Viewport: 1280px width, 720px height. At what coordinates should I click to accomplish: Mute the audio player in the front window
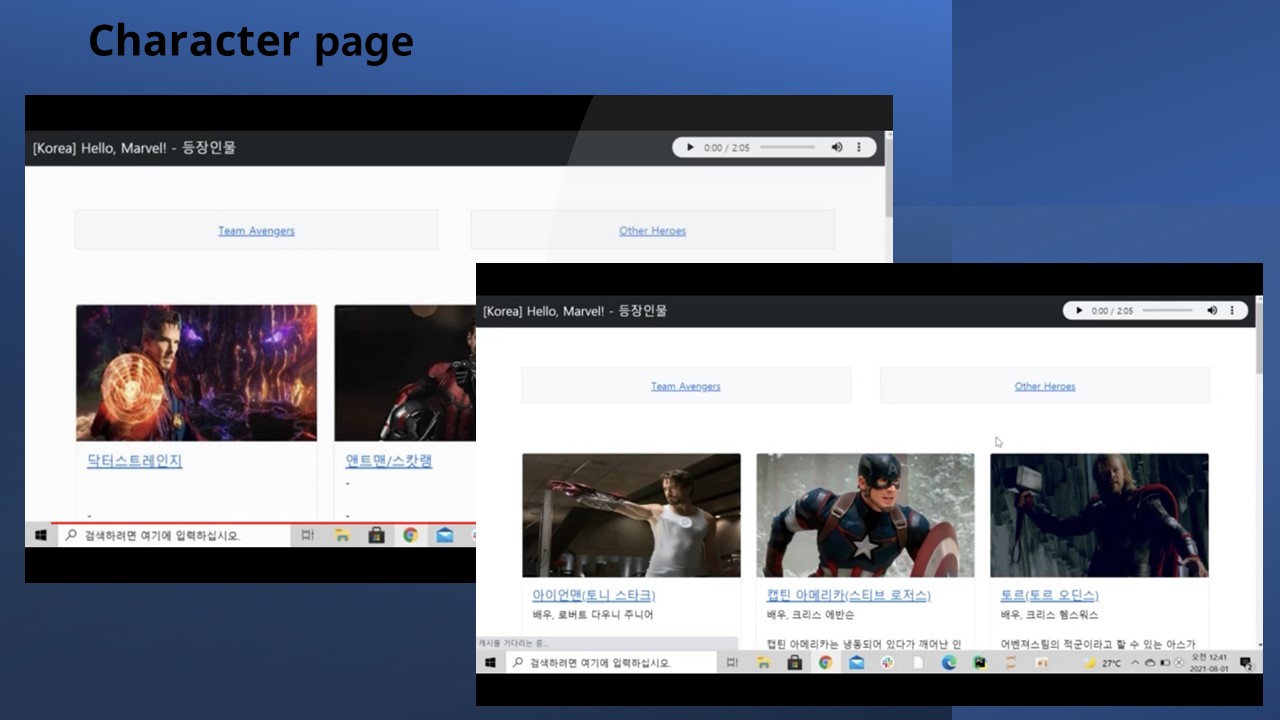1212,311
